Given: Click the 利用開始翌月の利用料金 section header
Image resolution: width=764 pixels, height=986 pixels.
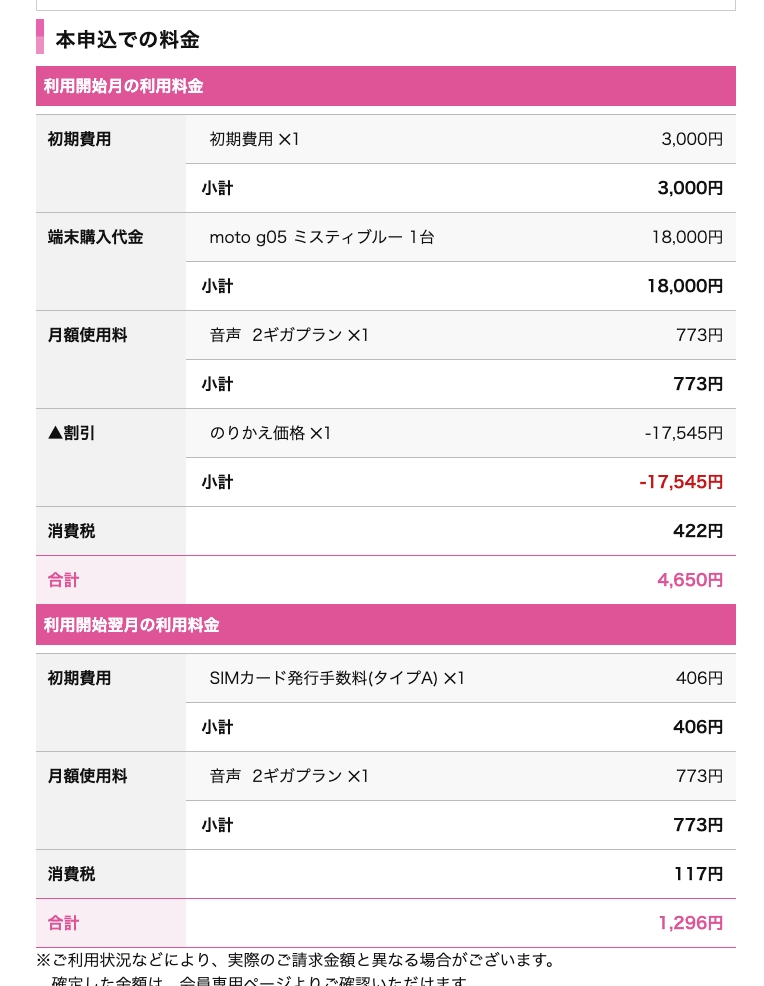Looking at the screenshot, I should pyautogui.click(x=131, y=625).
